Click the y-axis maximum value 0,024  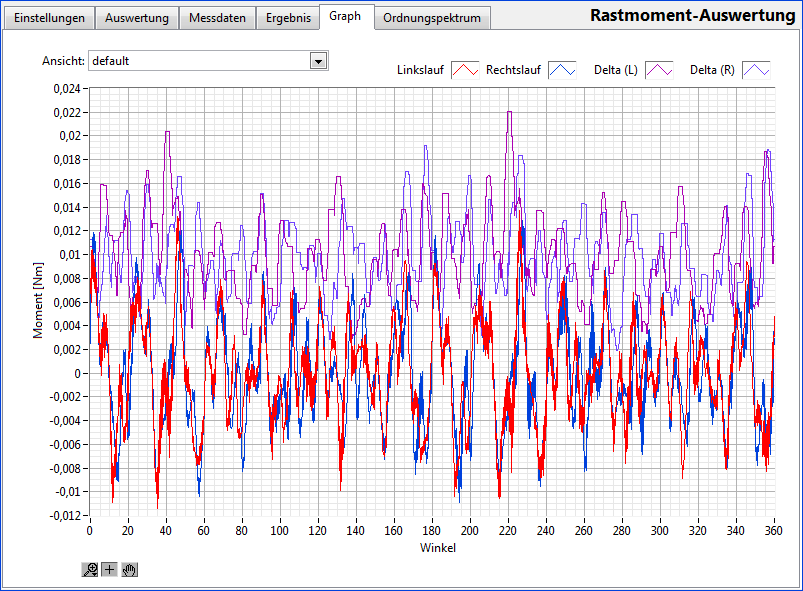tap(67, 89)
